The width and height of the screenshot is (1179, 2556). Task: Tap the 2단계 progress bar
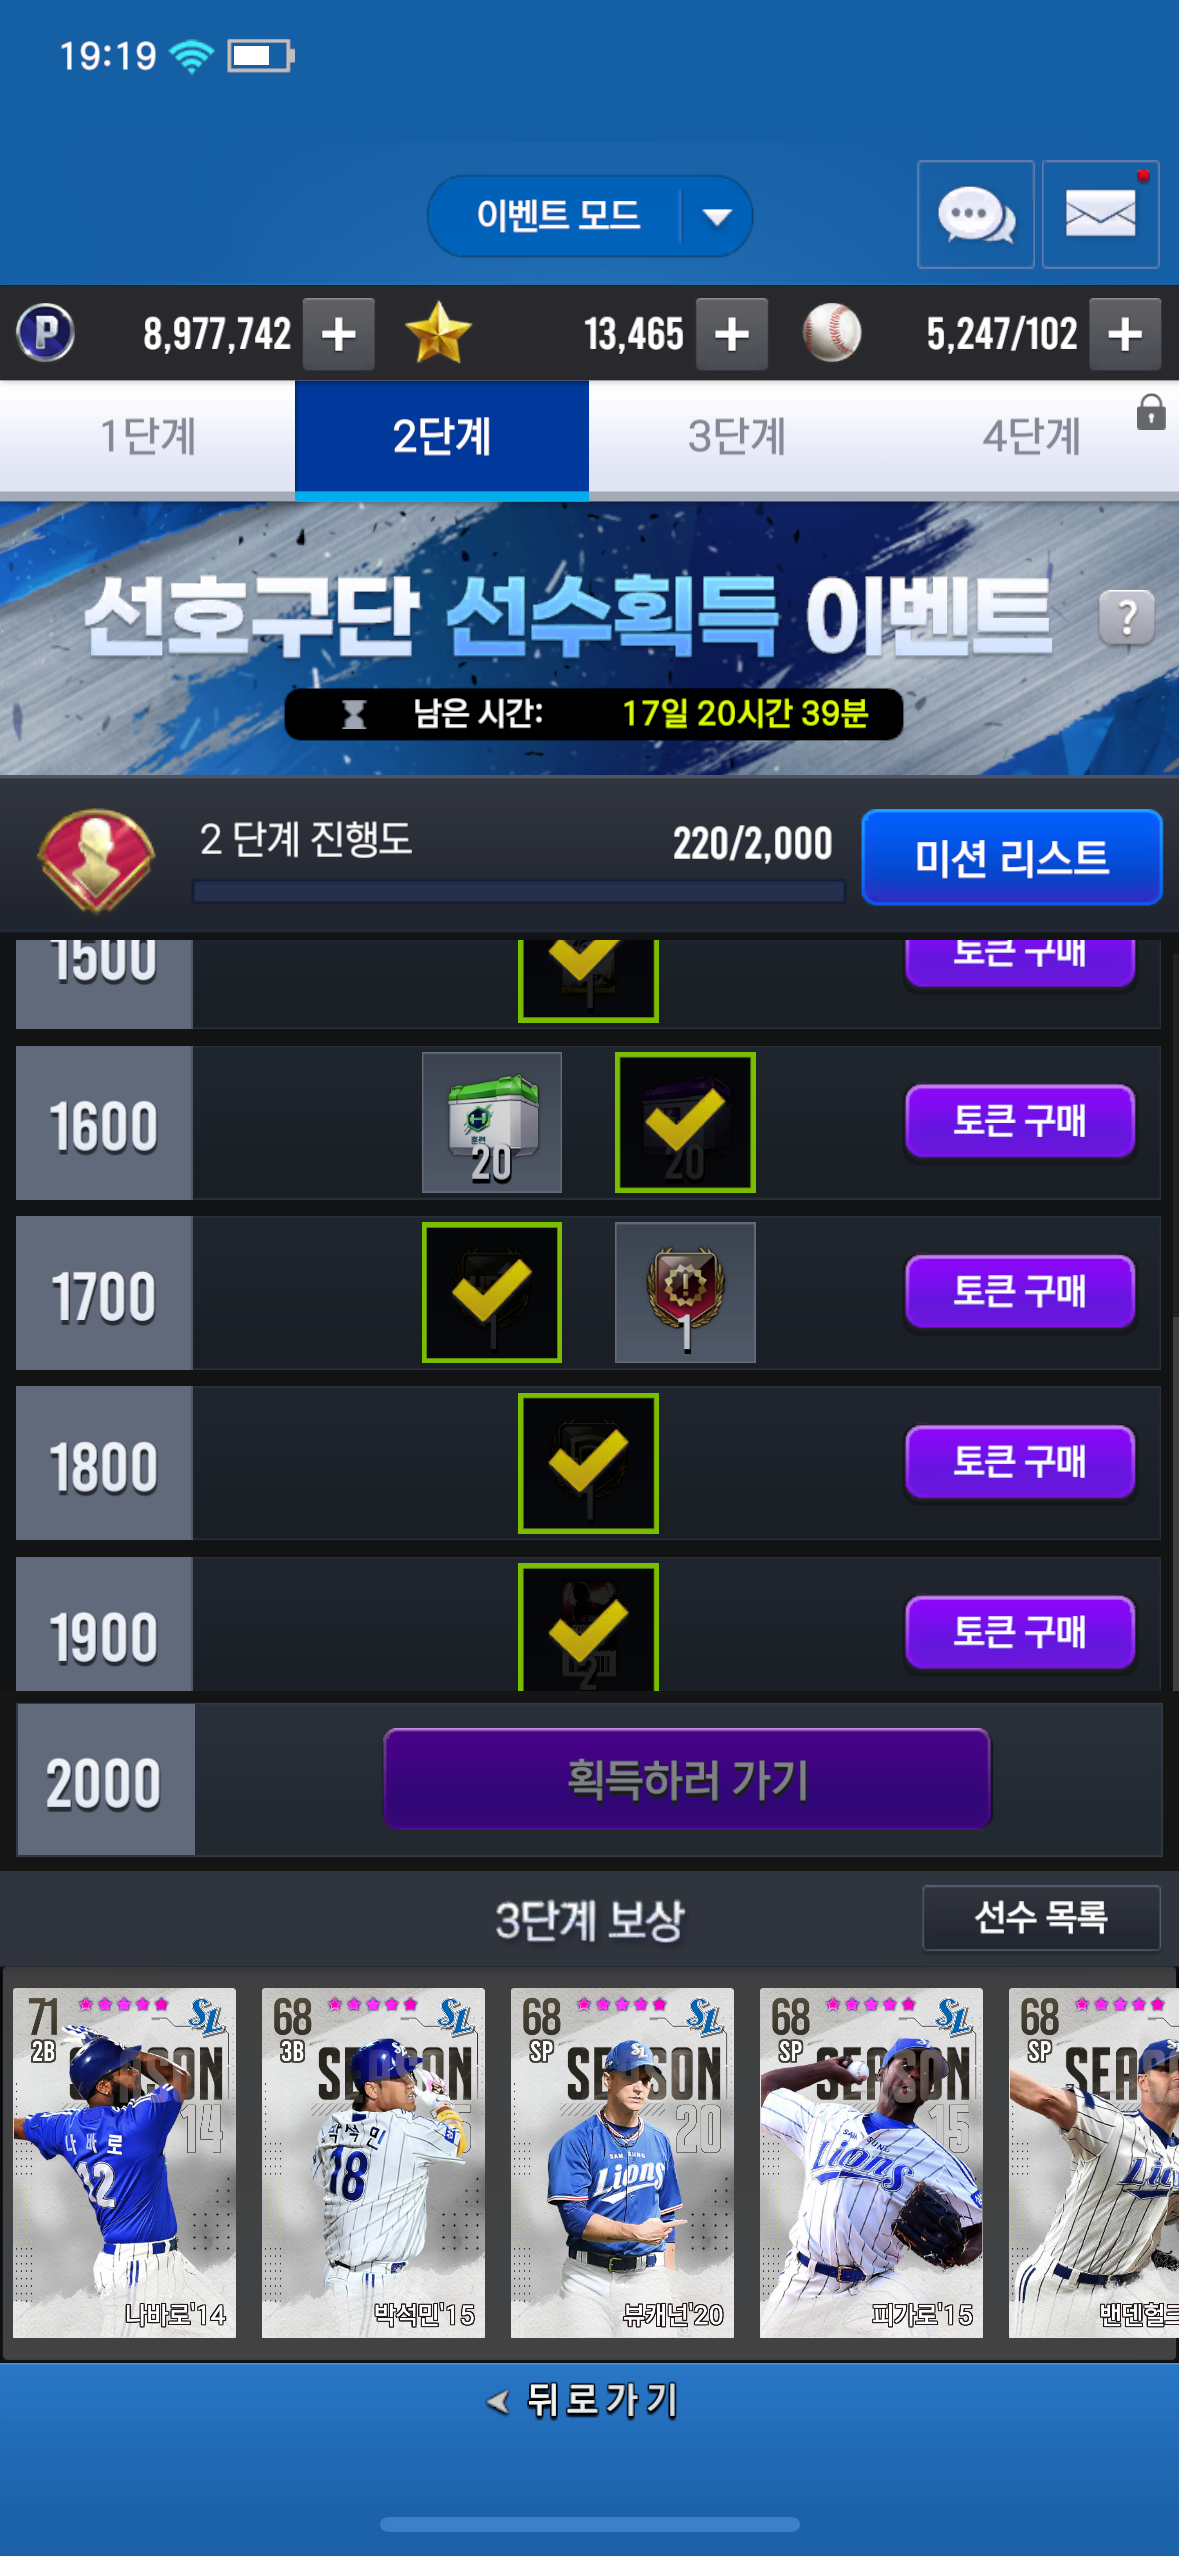[518, 891]
